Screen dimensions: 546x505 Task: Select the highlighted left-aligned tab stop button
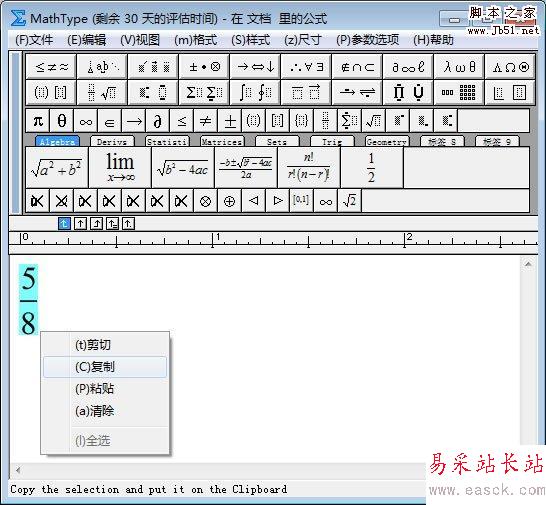pos(64,223)
